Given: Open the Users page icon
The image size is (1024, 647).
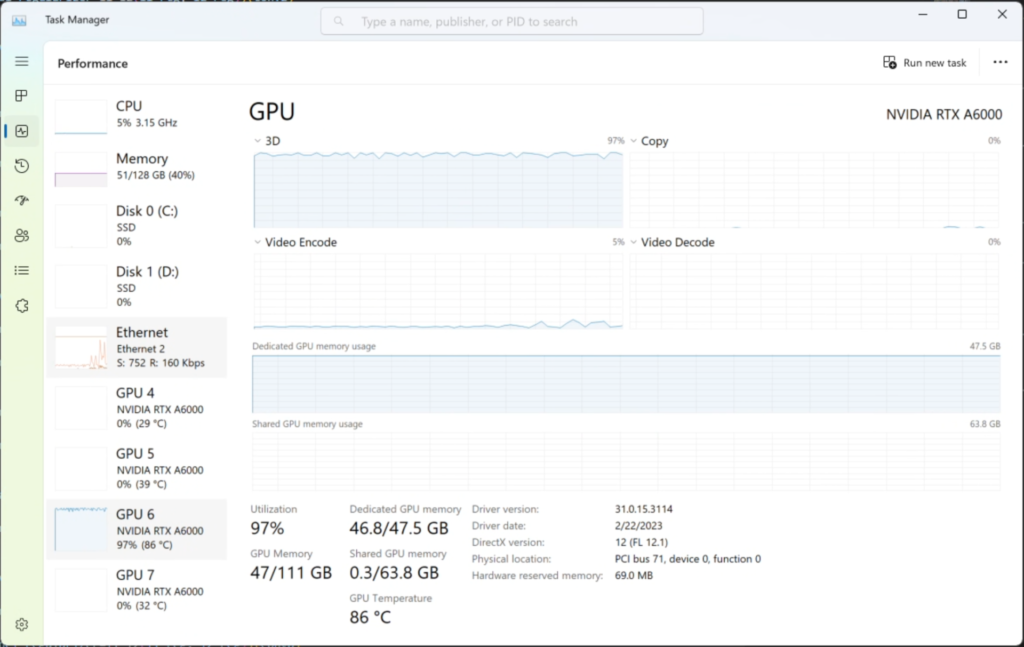Looking at the screenshot, I should [x=21, y=236].
